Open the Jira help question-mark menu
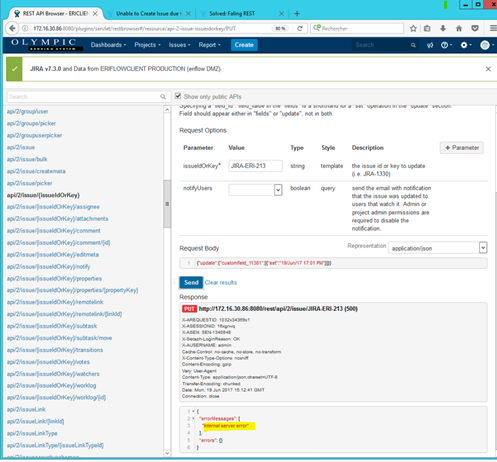Image resolution: width=497 pixels, height=462 pixels. point(446,45)
